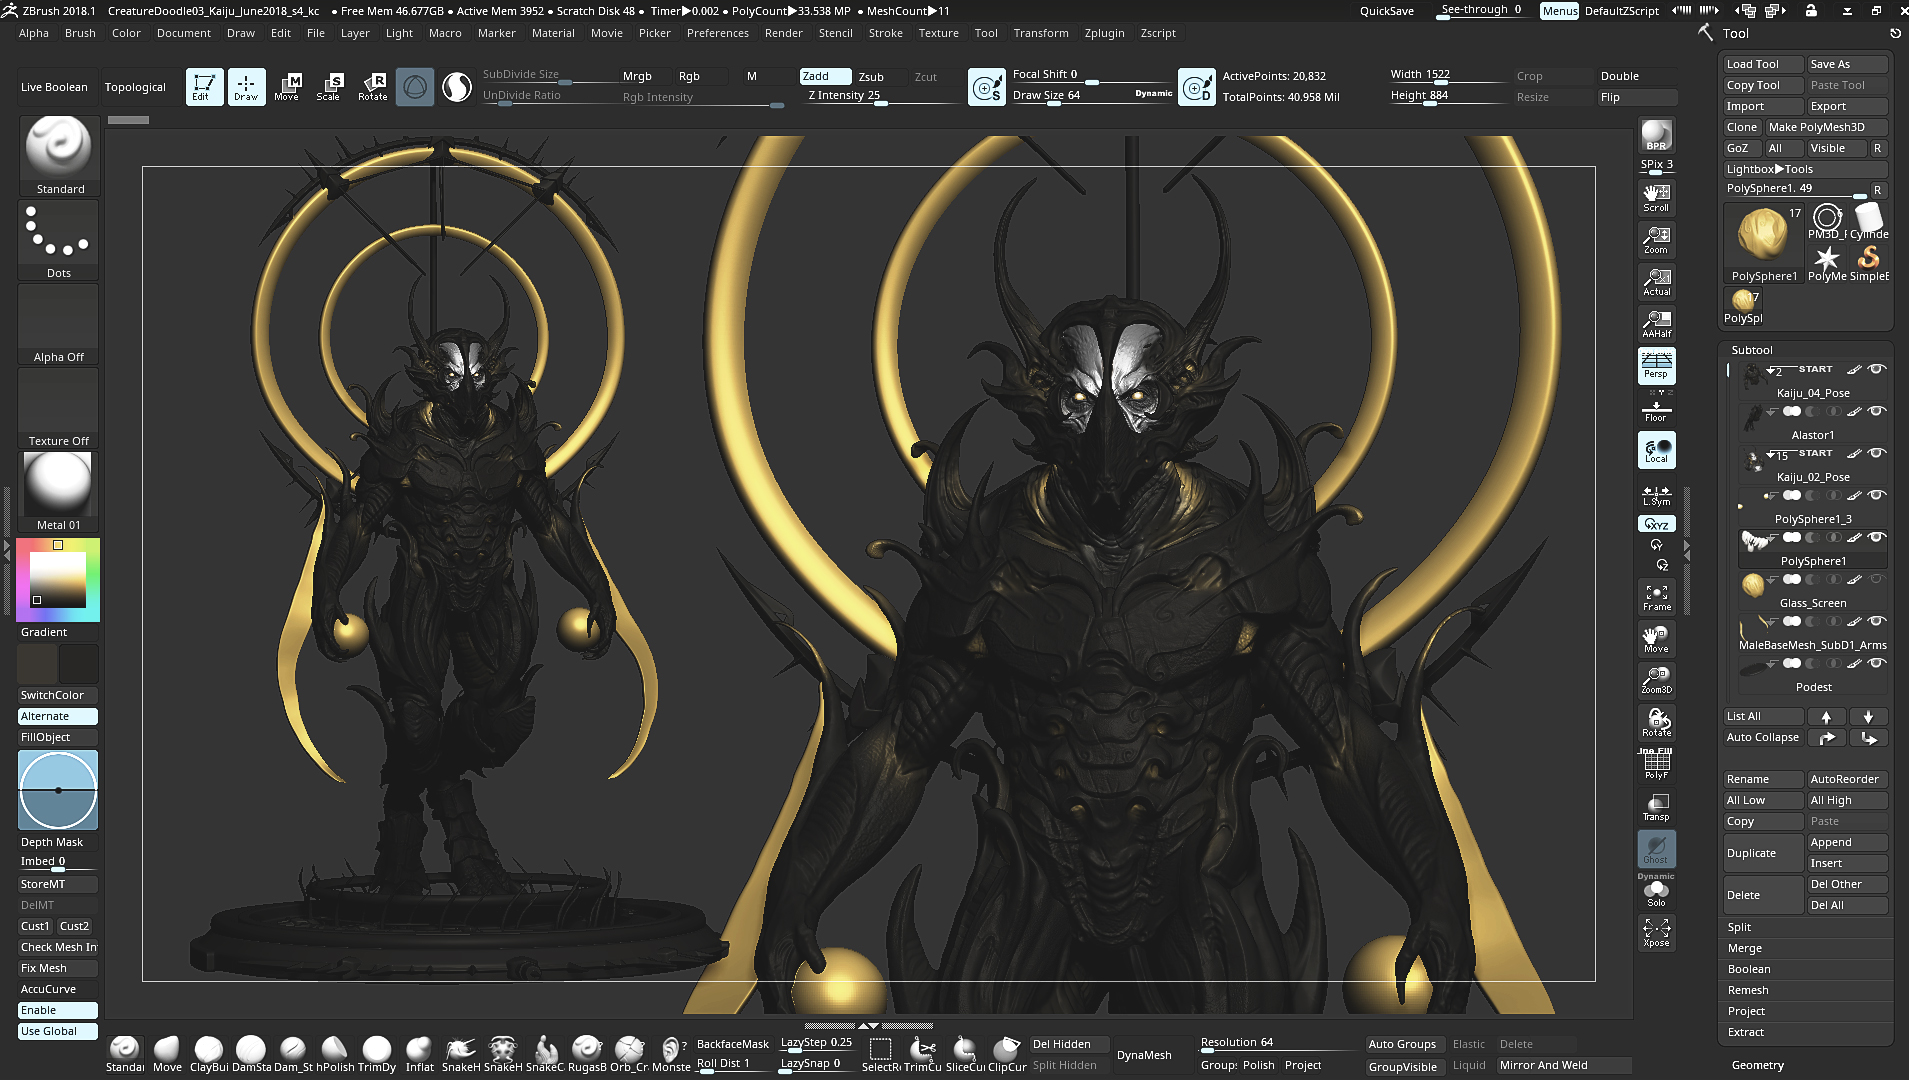Choose the SelectRect brush icon
Image resolution: width=1909 pixels, height=1080 pixels.
pyautogui.click(x=881, y=1054)
